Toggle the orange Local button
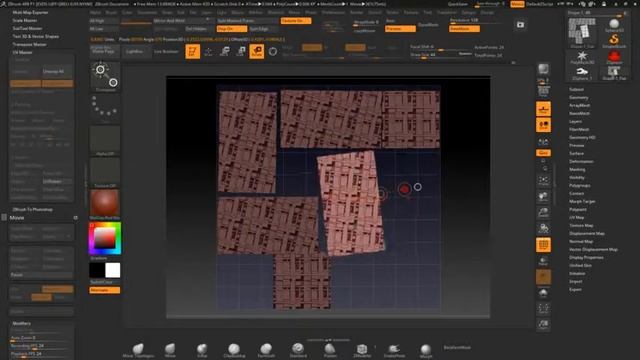Image resolution: width=640 pixels, height=360 pixels. click(543, 125)
